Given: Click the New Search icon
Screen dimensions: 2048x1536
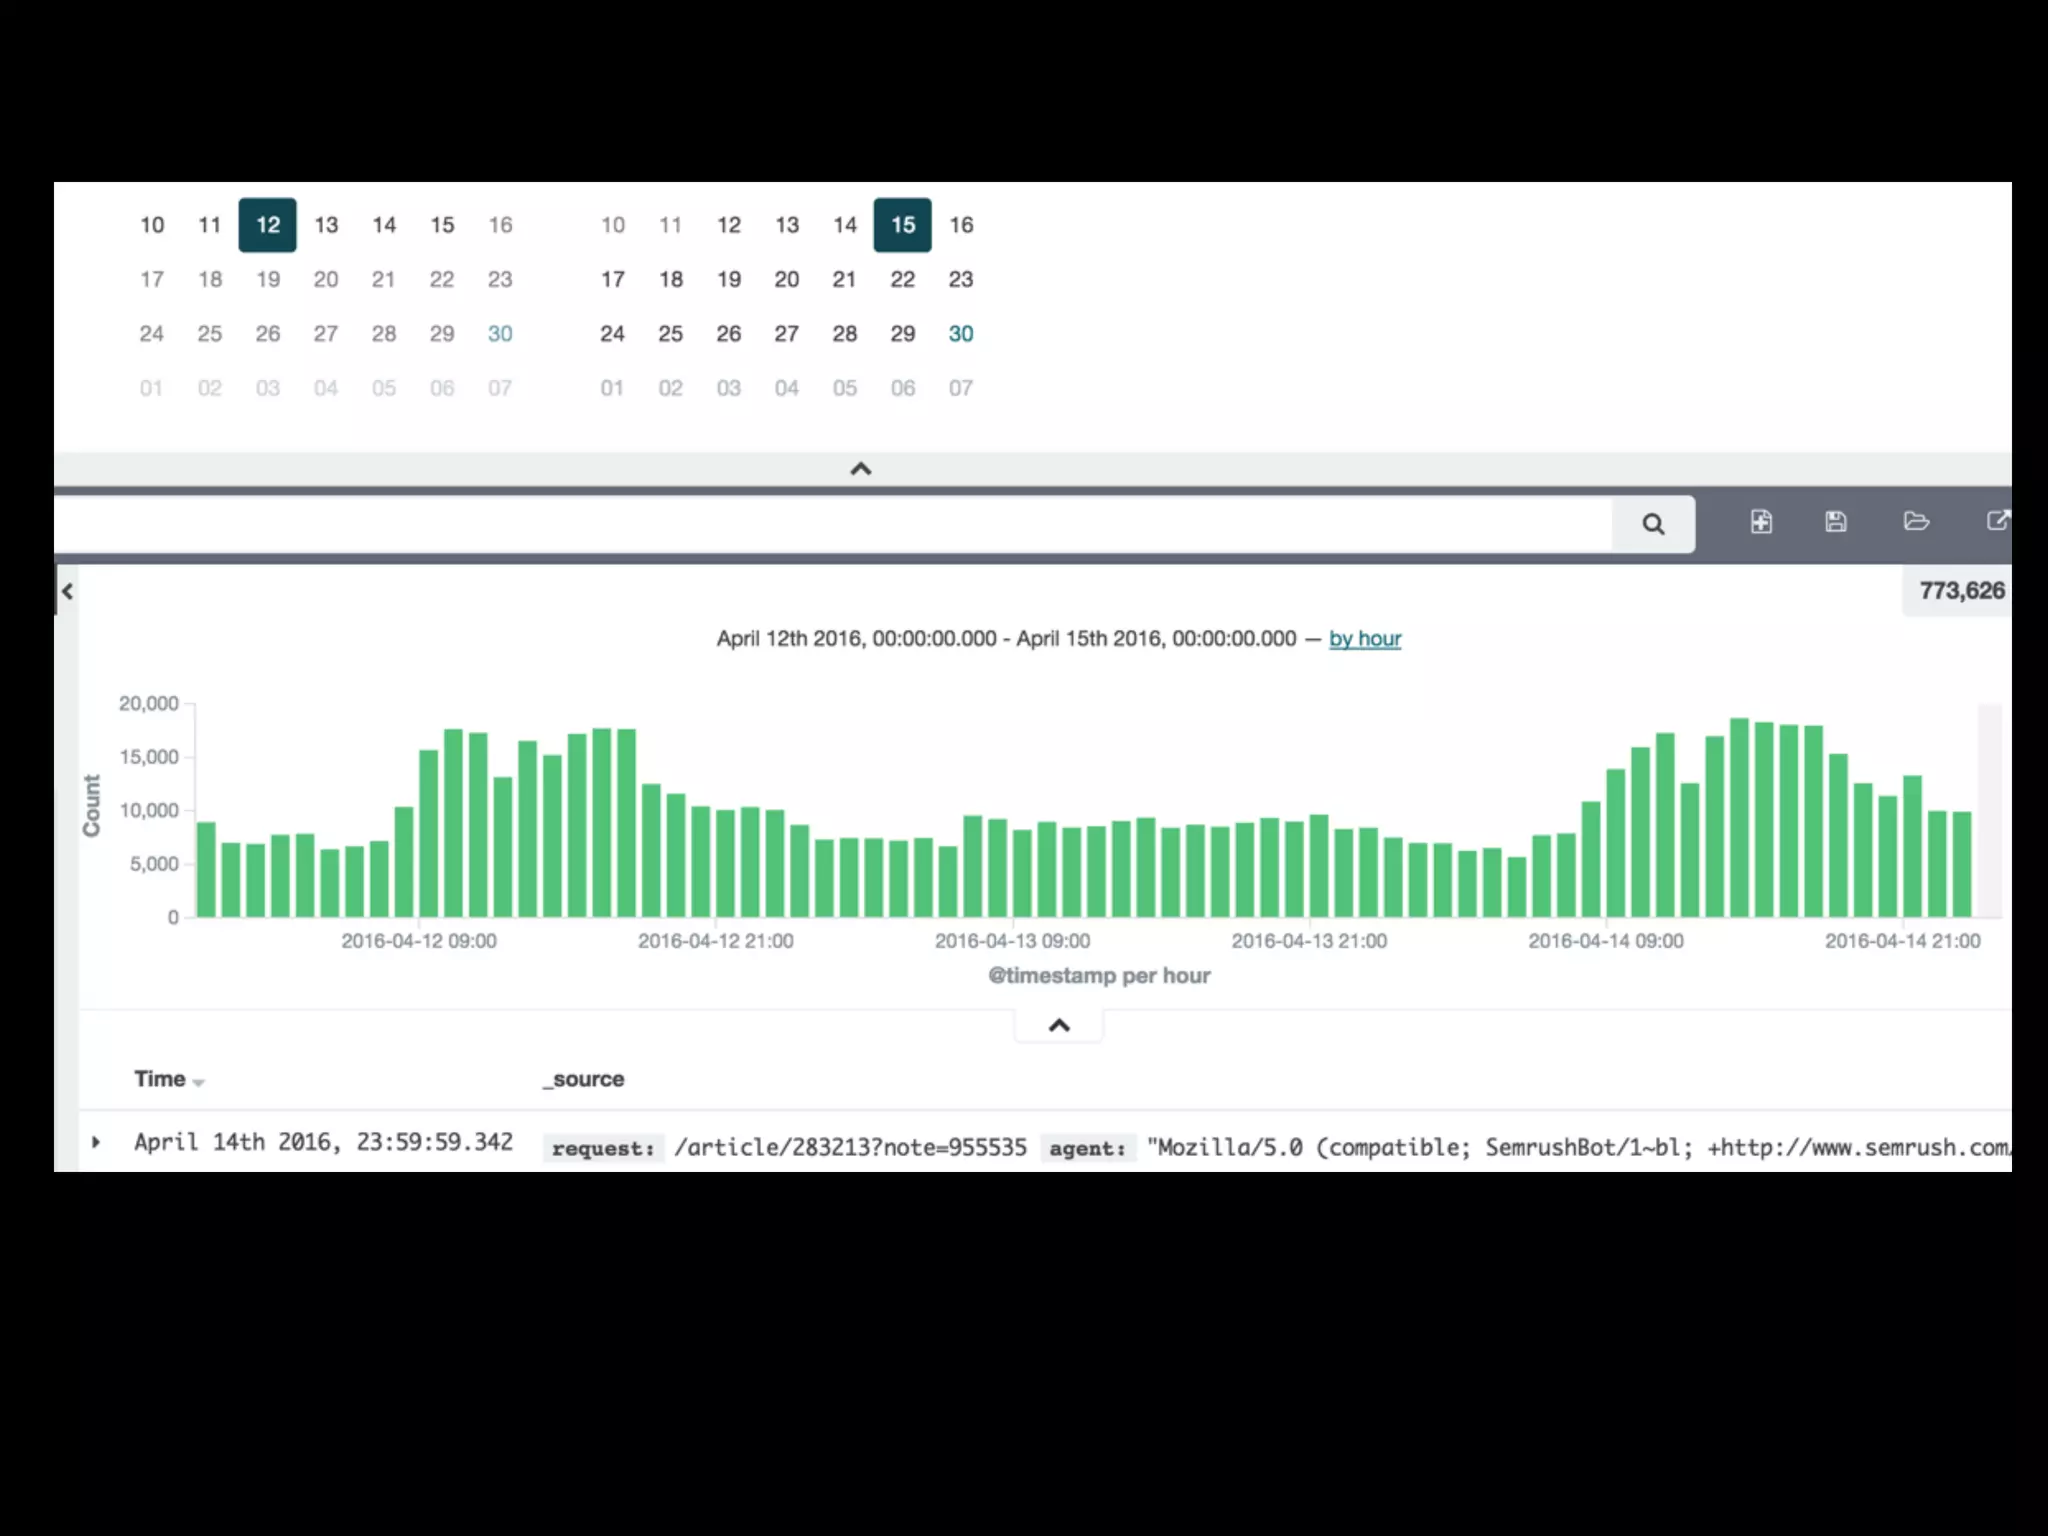Looking at the screenshot, I should click(1761, 522).
